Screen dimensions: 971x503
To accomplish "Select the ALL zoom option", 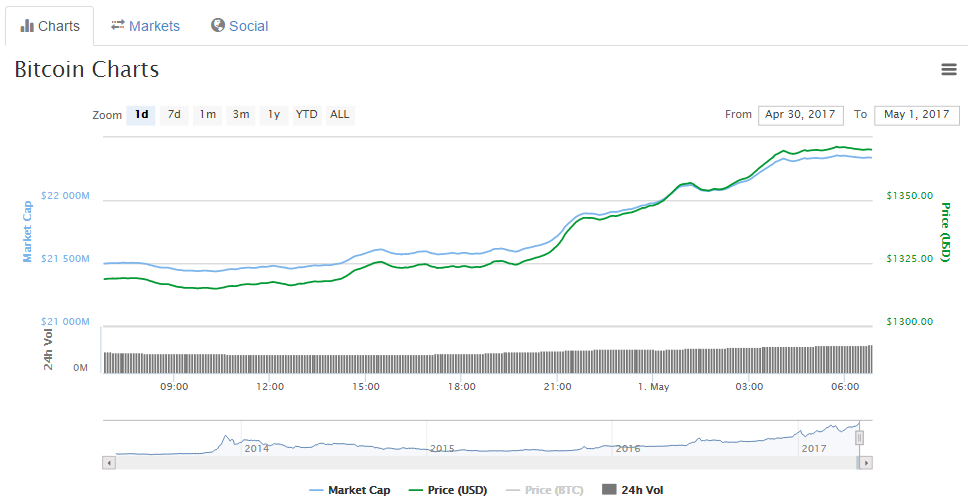I will pos(340,115).
